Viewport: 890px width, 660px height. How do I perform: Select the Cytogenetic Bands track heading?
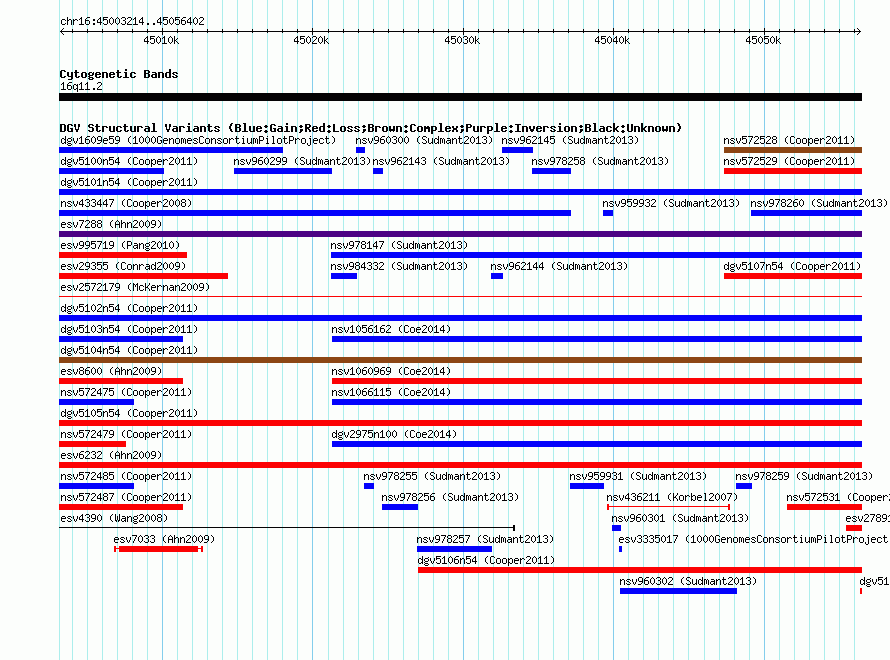click(x=119, y=74)
